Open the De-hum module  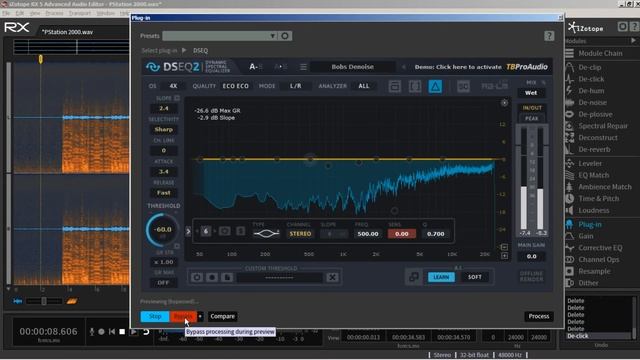[x=591, y=91]
